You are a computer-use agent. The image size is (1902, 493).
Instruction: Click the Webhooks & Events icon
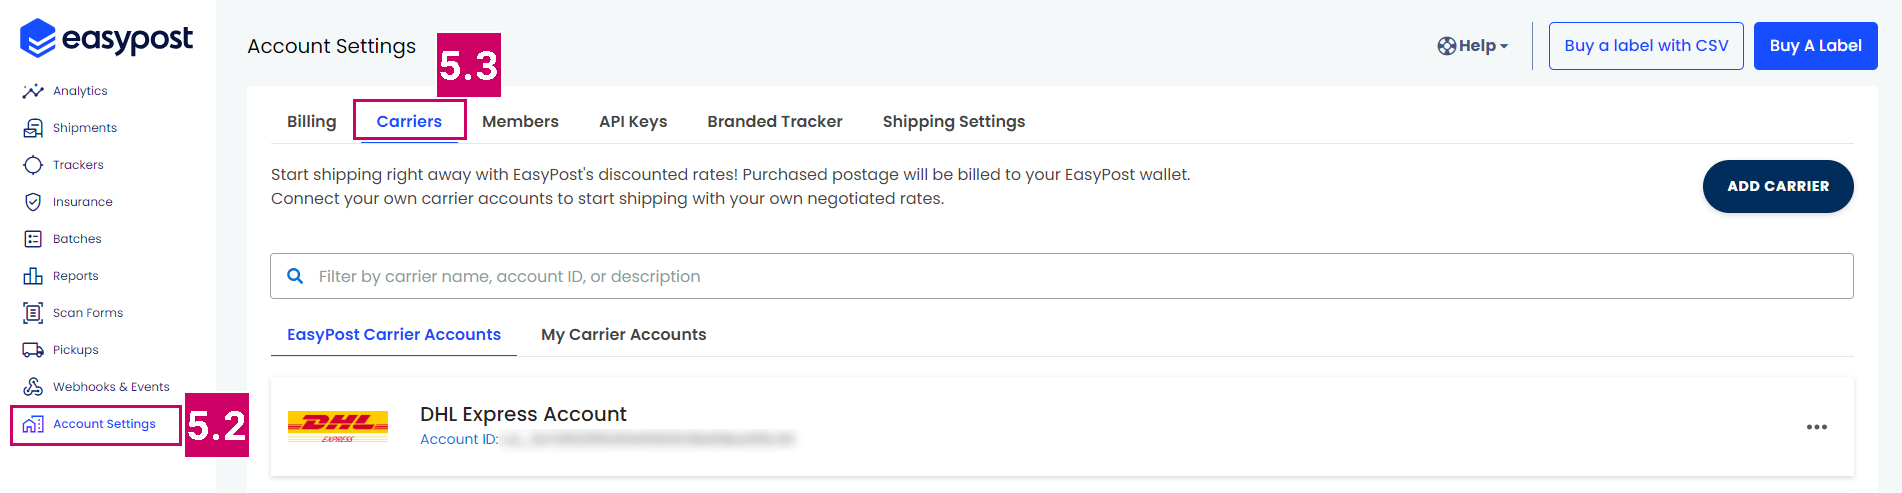33,387
